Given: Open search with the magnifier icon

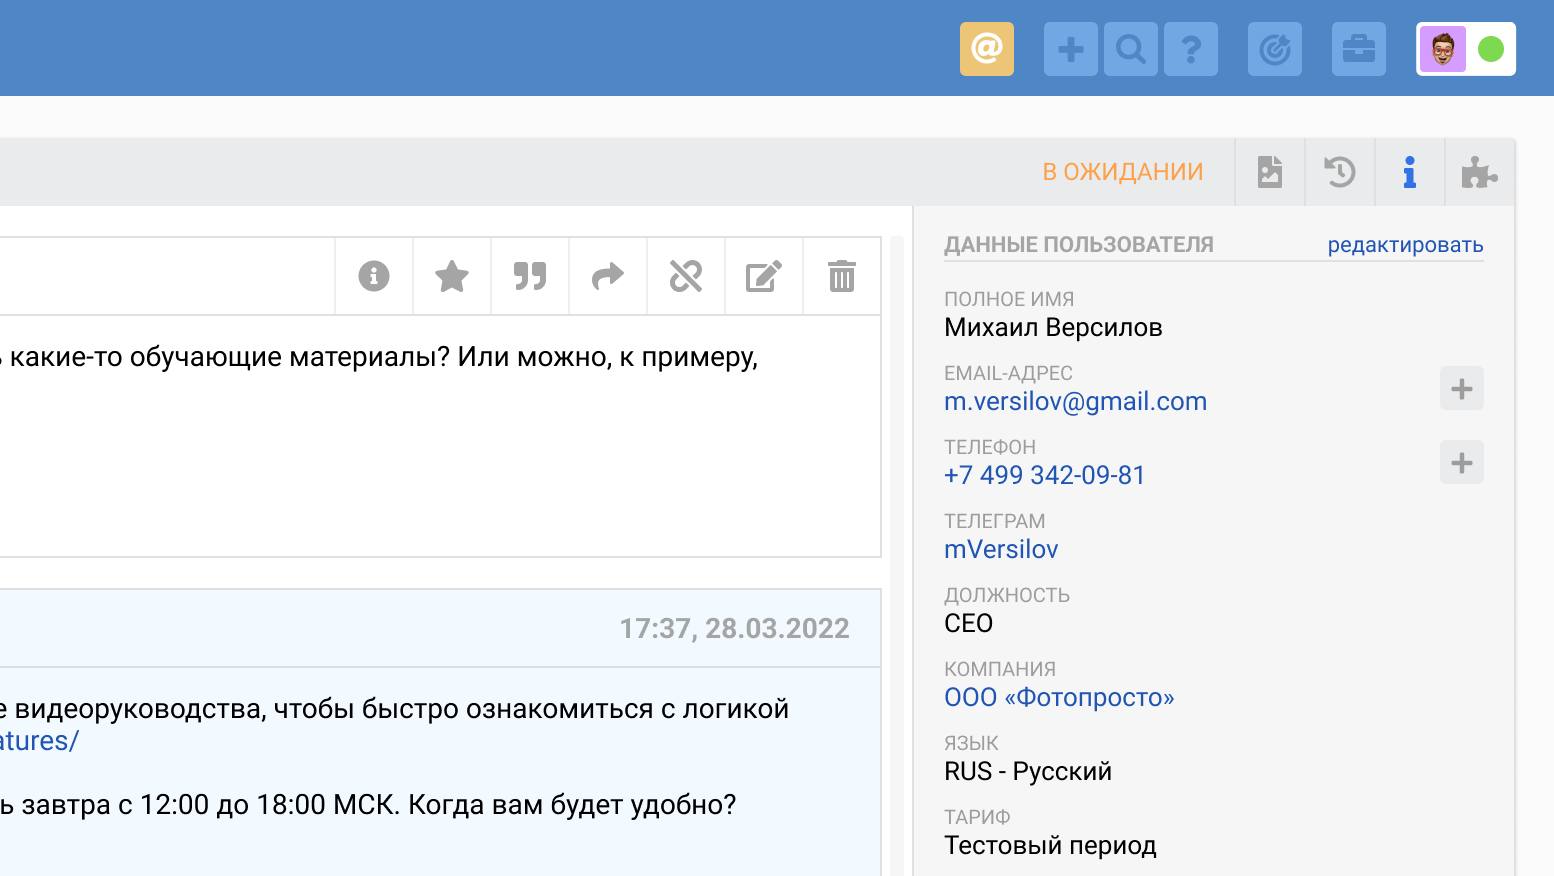Looking at the screenshot, I should 1131,48.
